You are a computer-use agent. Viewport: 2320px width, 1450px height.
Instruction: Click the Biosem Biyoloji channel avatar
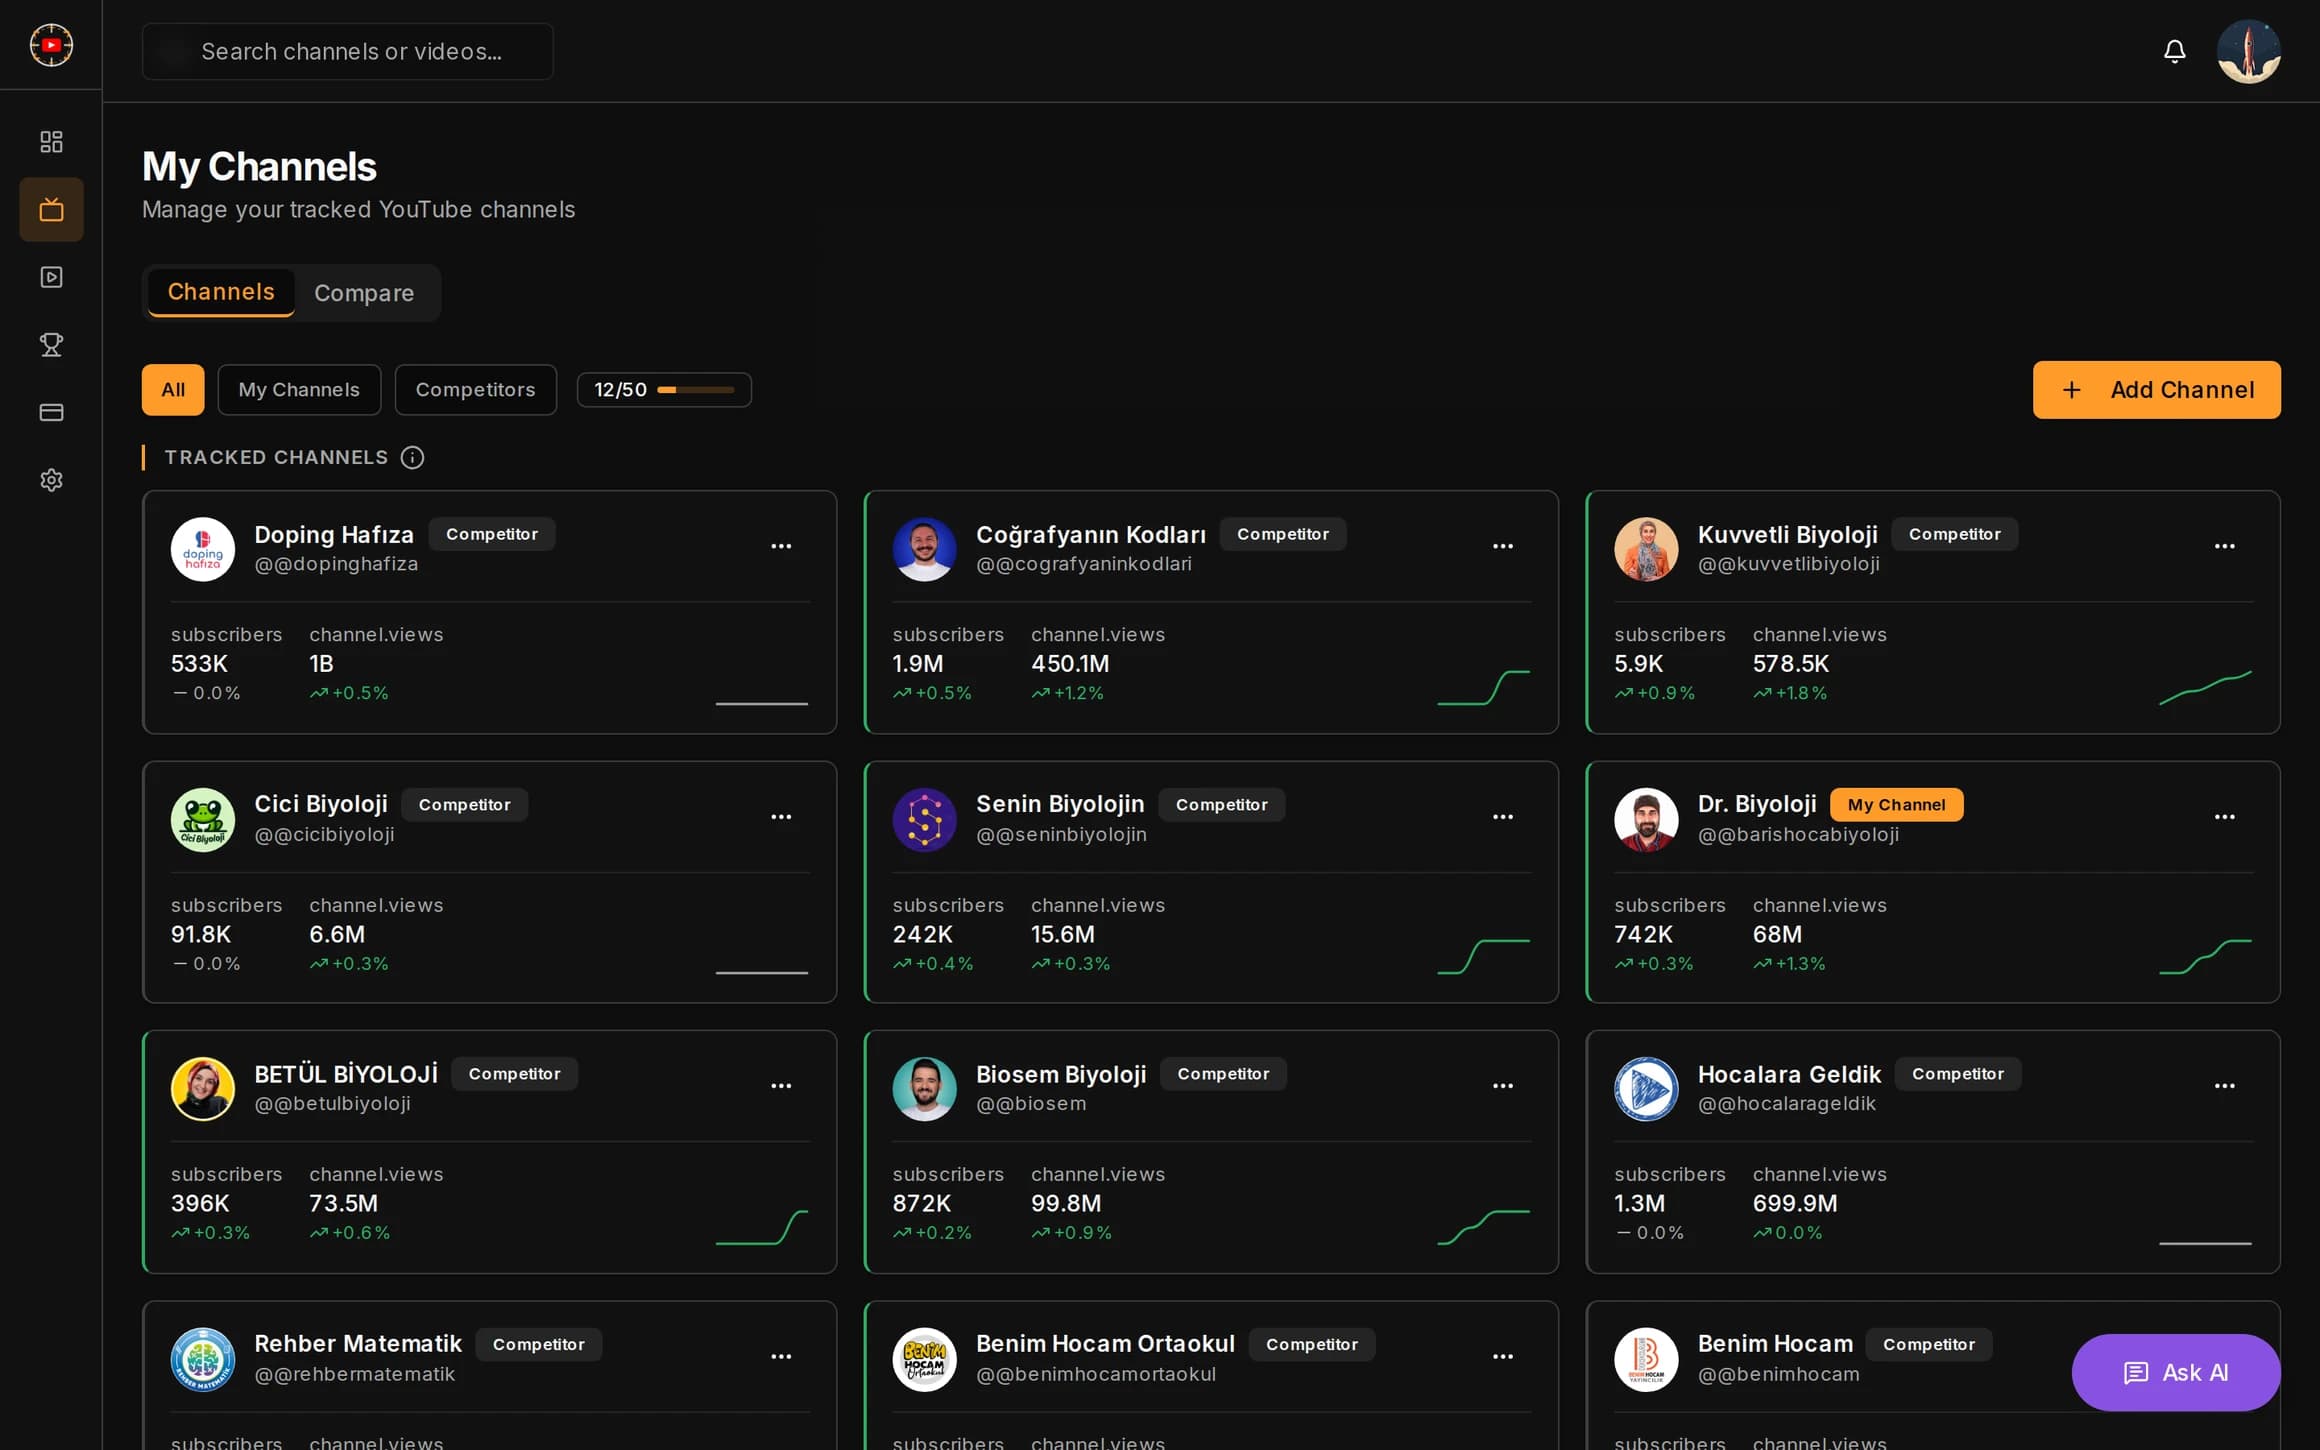[924, 1089]
